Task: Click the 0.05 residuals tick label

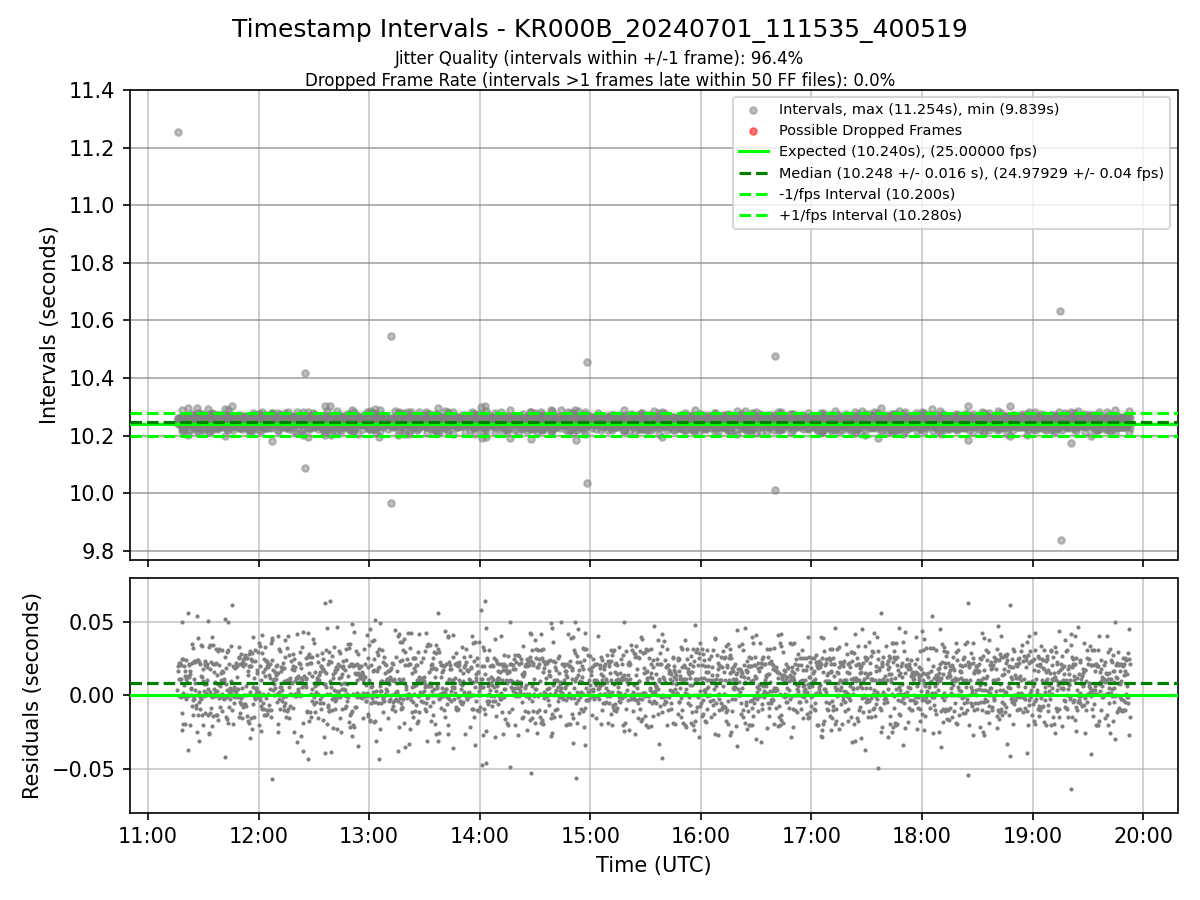Action: 93,622
